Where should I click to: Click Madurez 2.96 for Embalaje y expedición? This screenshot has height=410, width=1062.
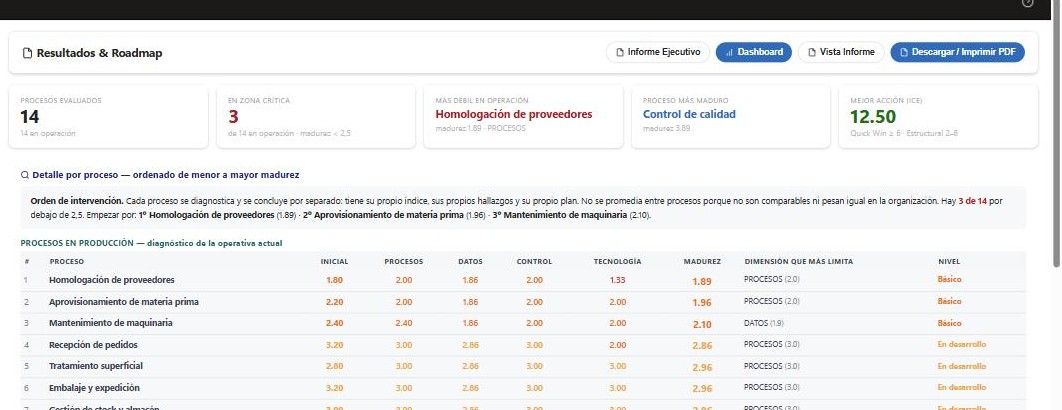coord(702,389)
